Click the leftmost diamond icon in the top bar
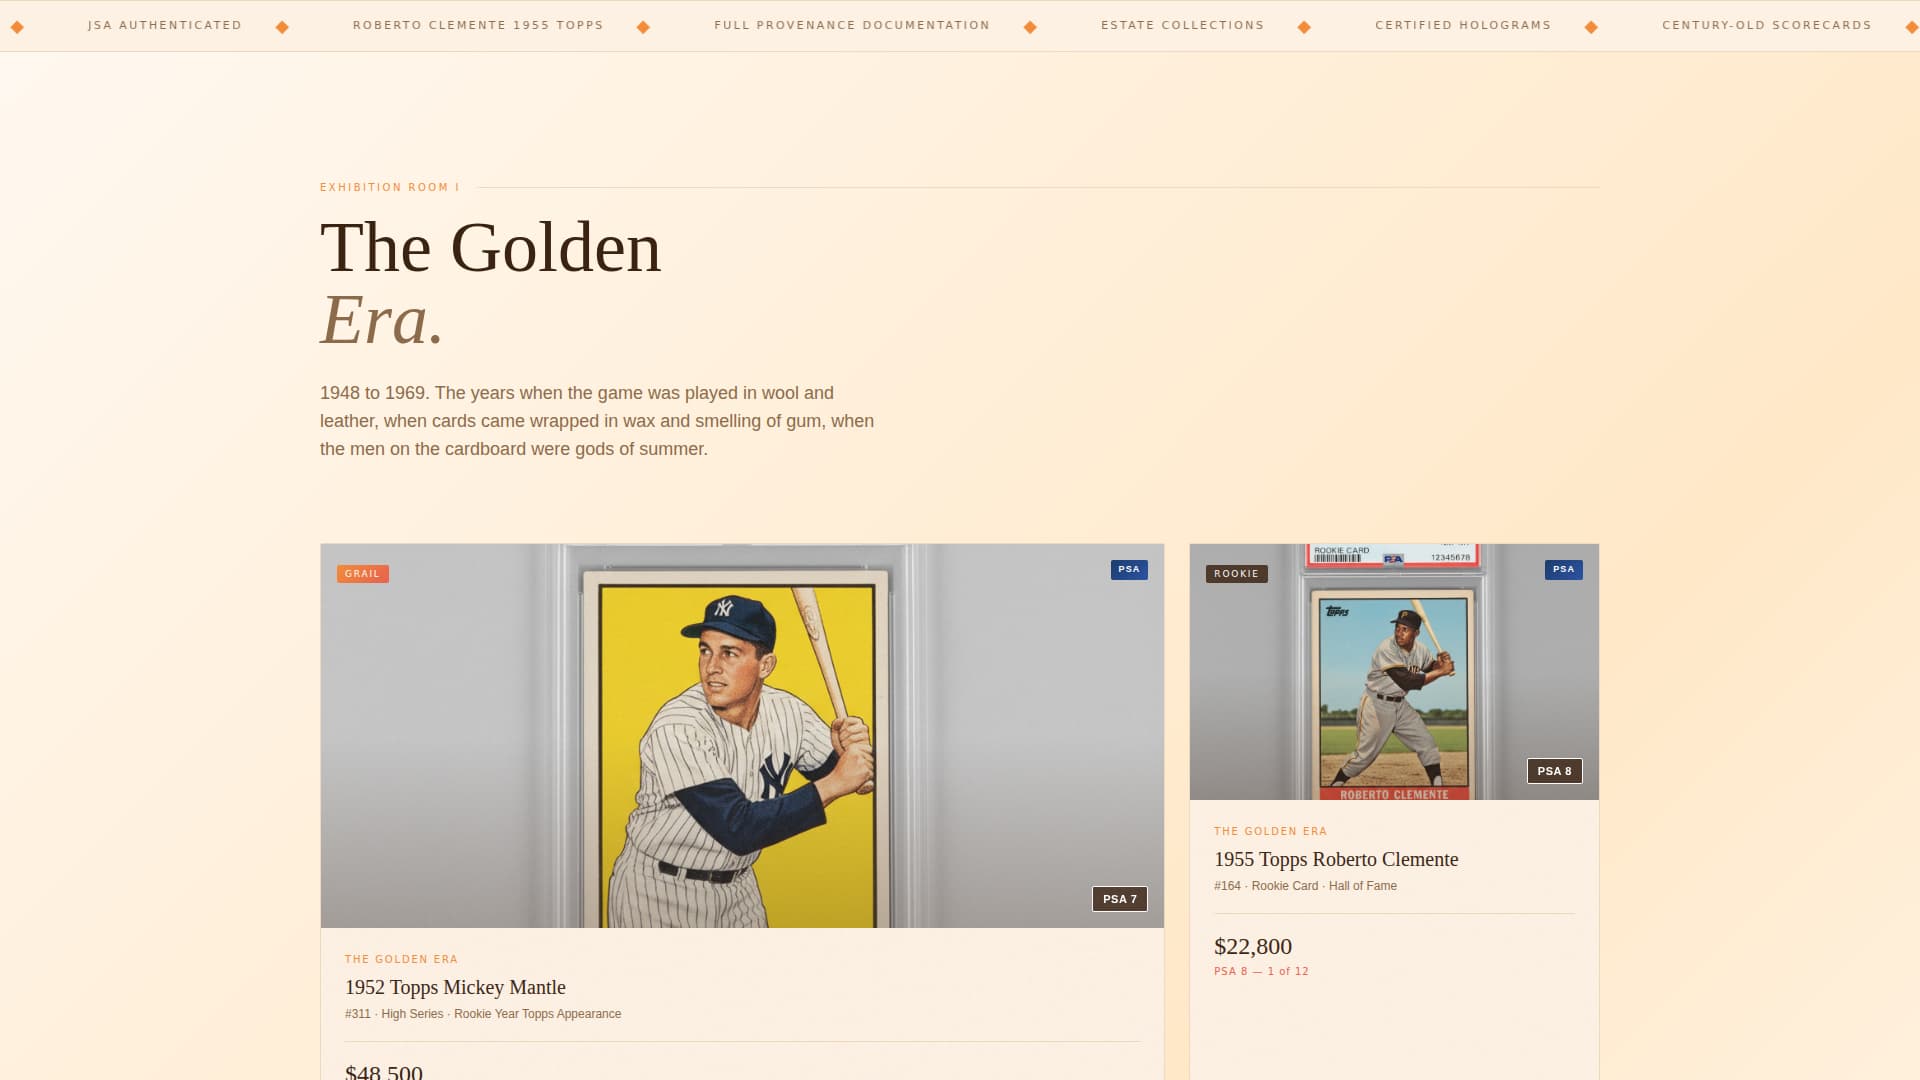 tap(16, 26)
